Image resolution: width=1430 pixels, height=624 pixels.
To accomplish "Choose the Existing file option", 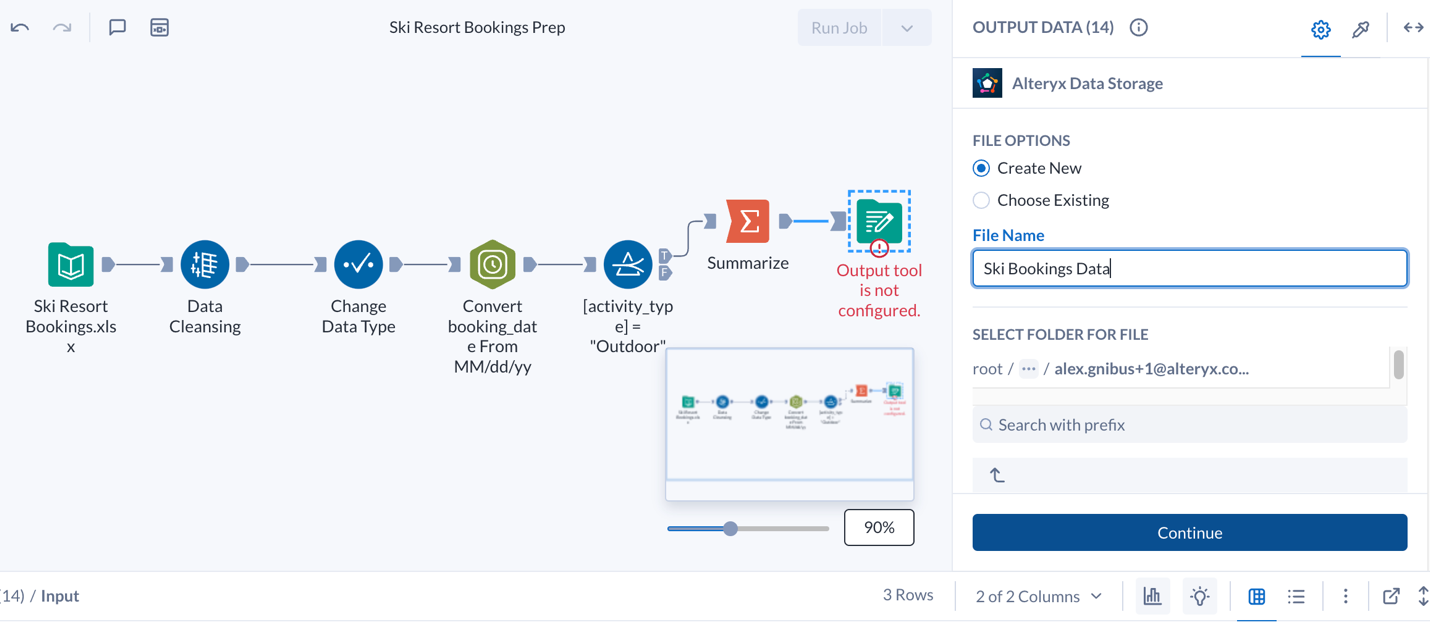I will click(981, 200).
